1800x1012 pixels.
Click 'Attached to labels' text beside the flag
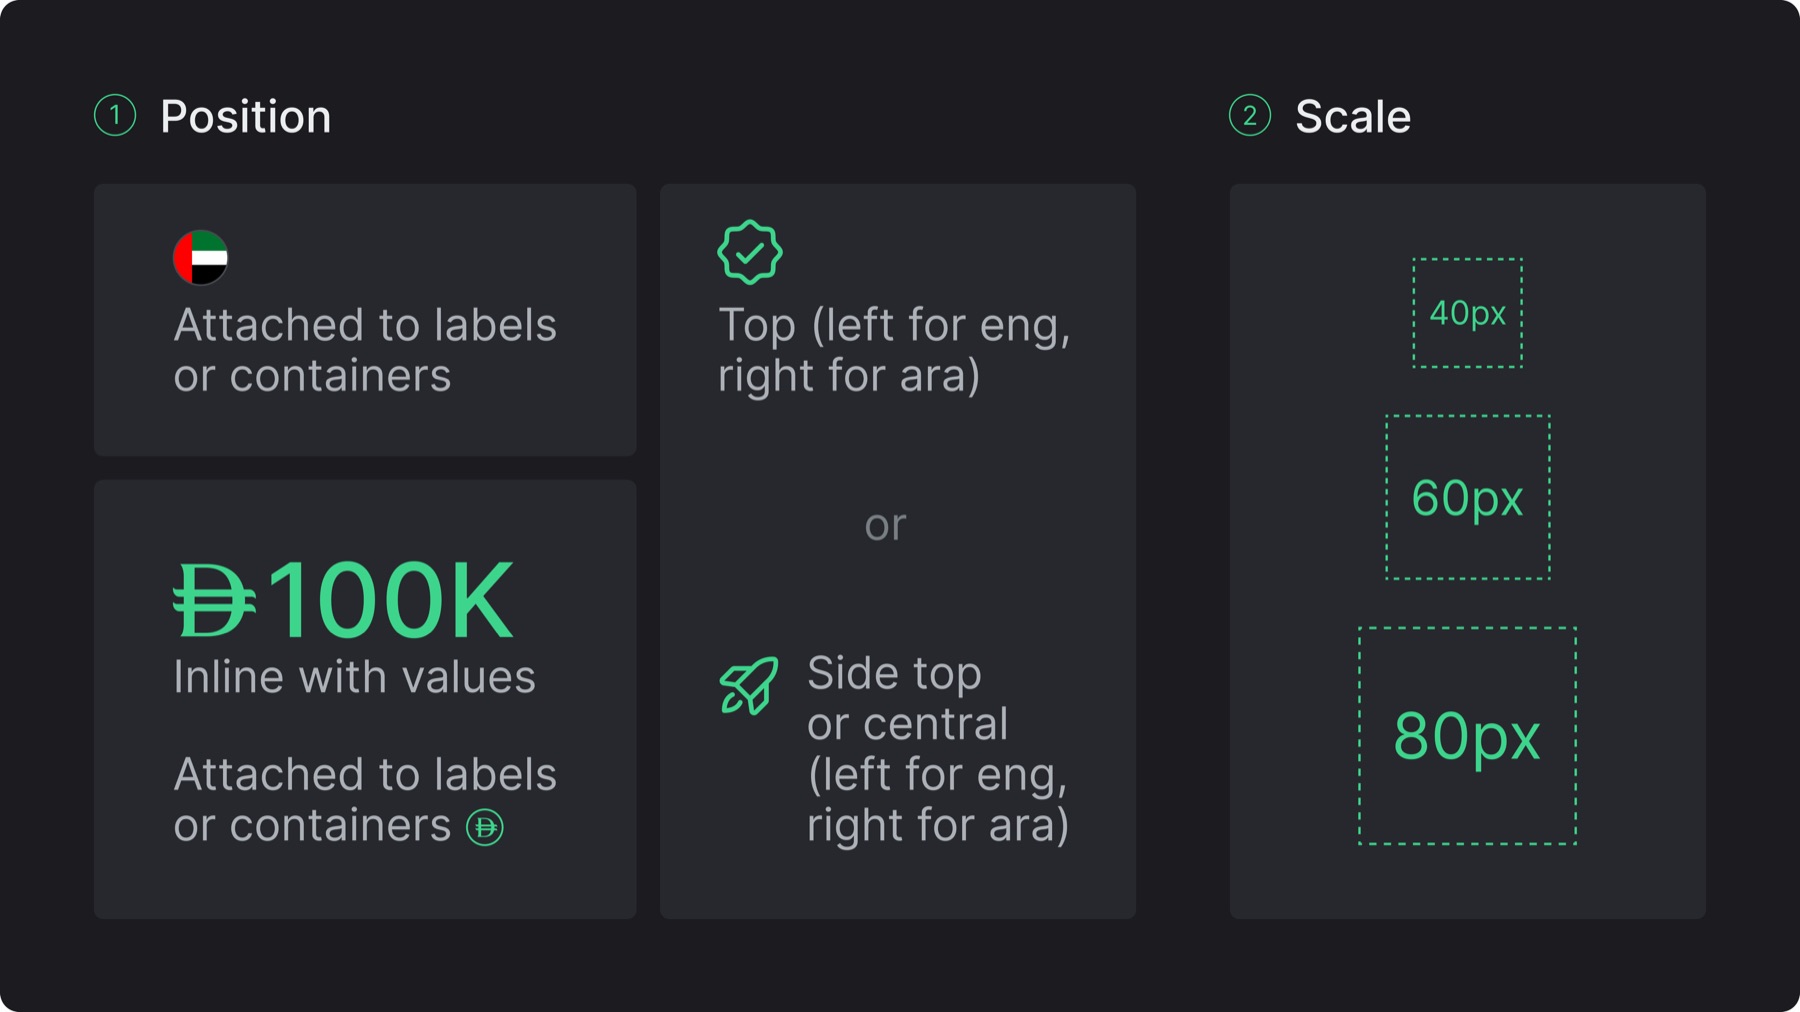(365, 325)
